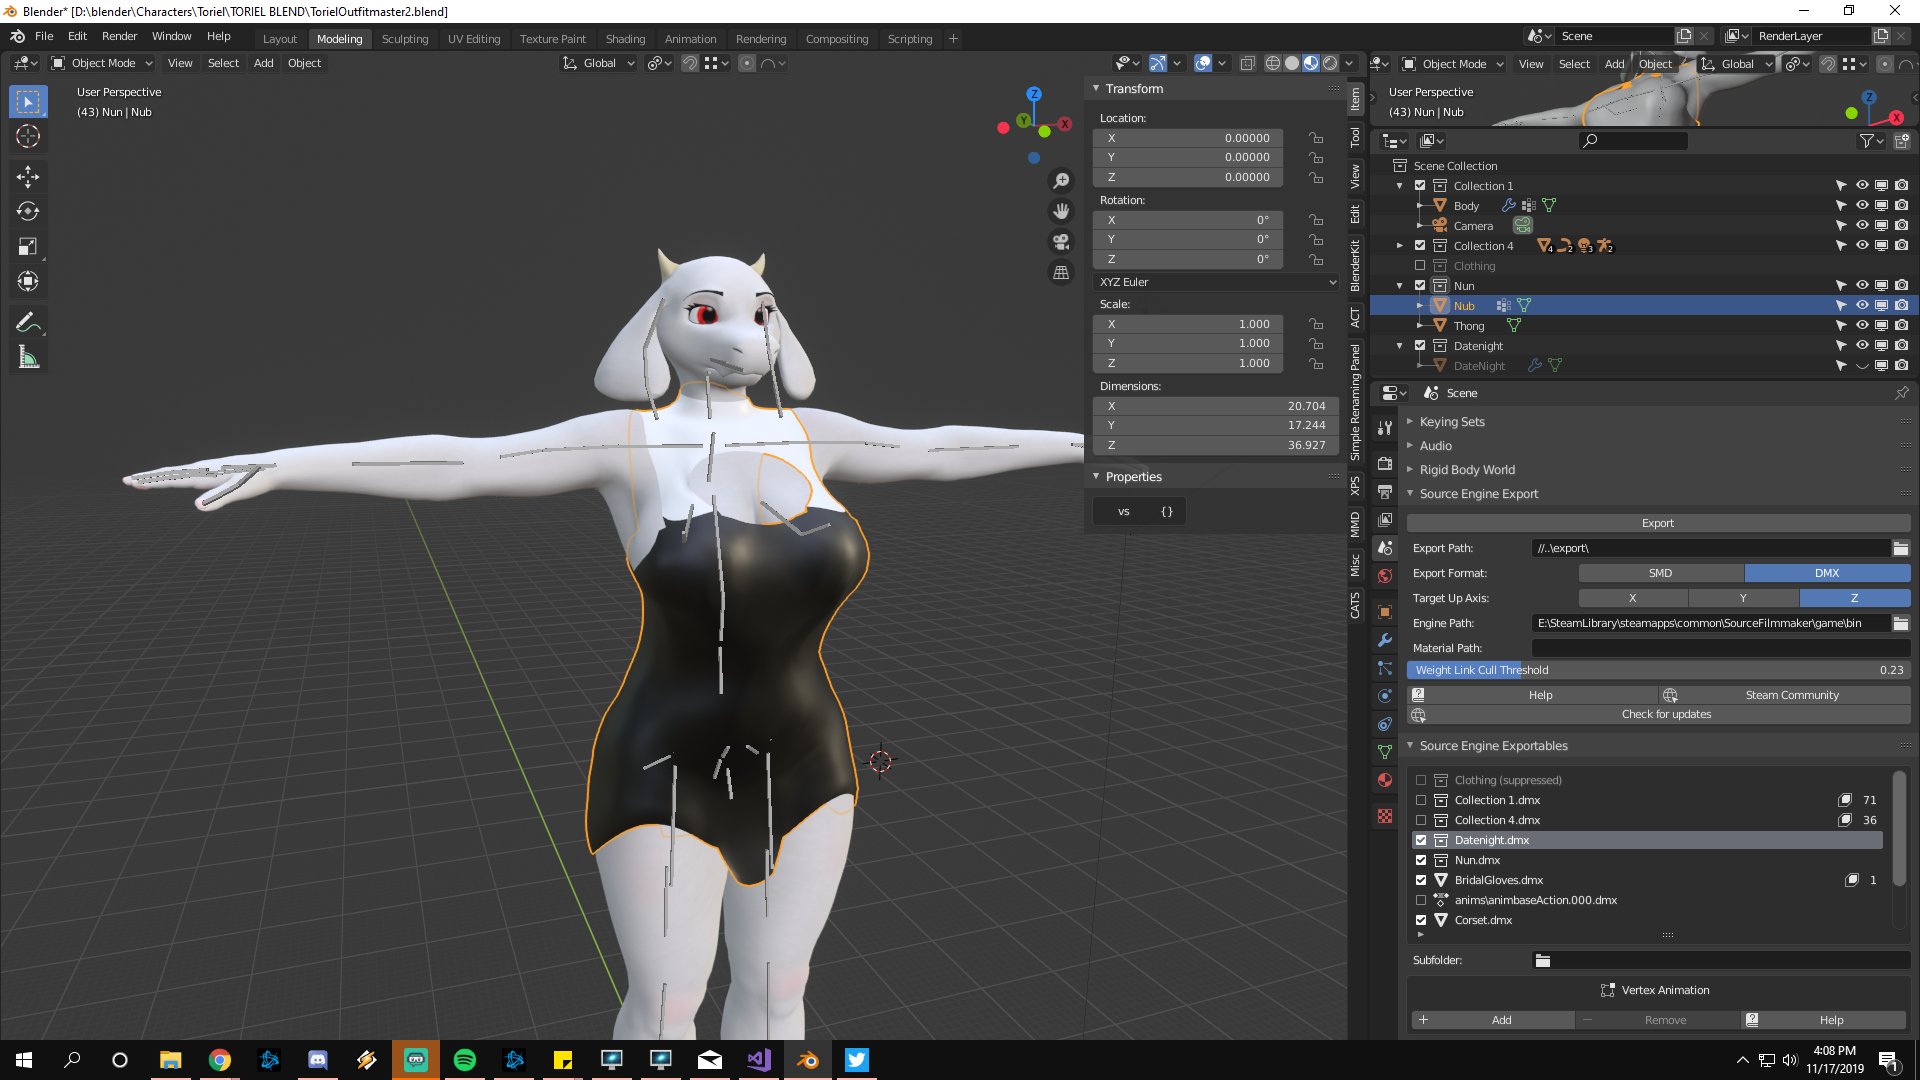Adjust the Weight Link Cull Threshold slider

(1657, 670)
